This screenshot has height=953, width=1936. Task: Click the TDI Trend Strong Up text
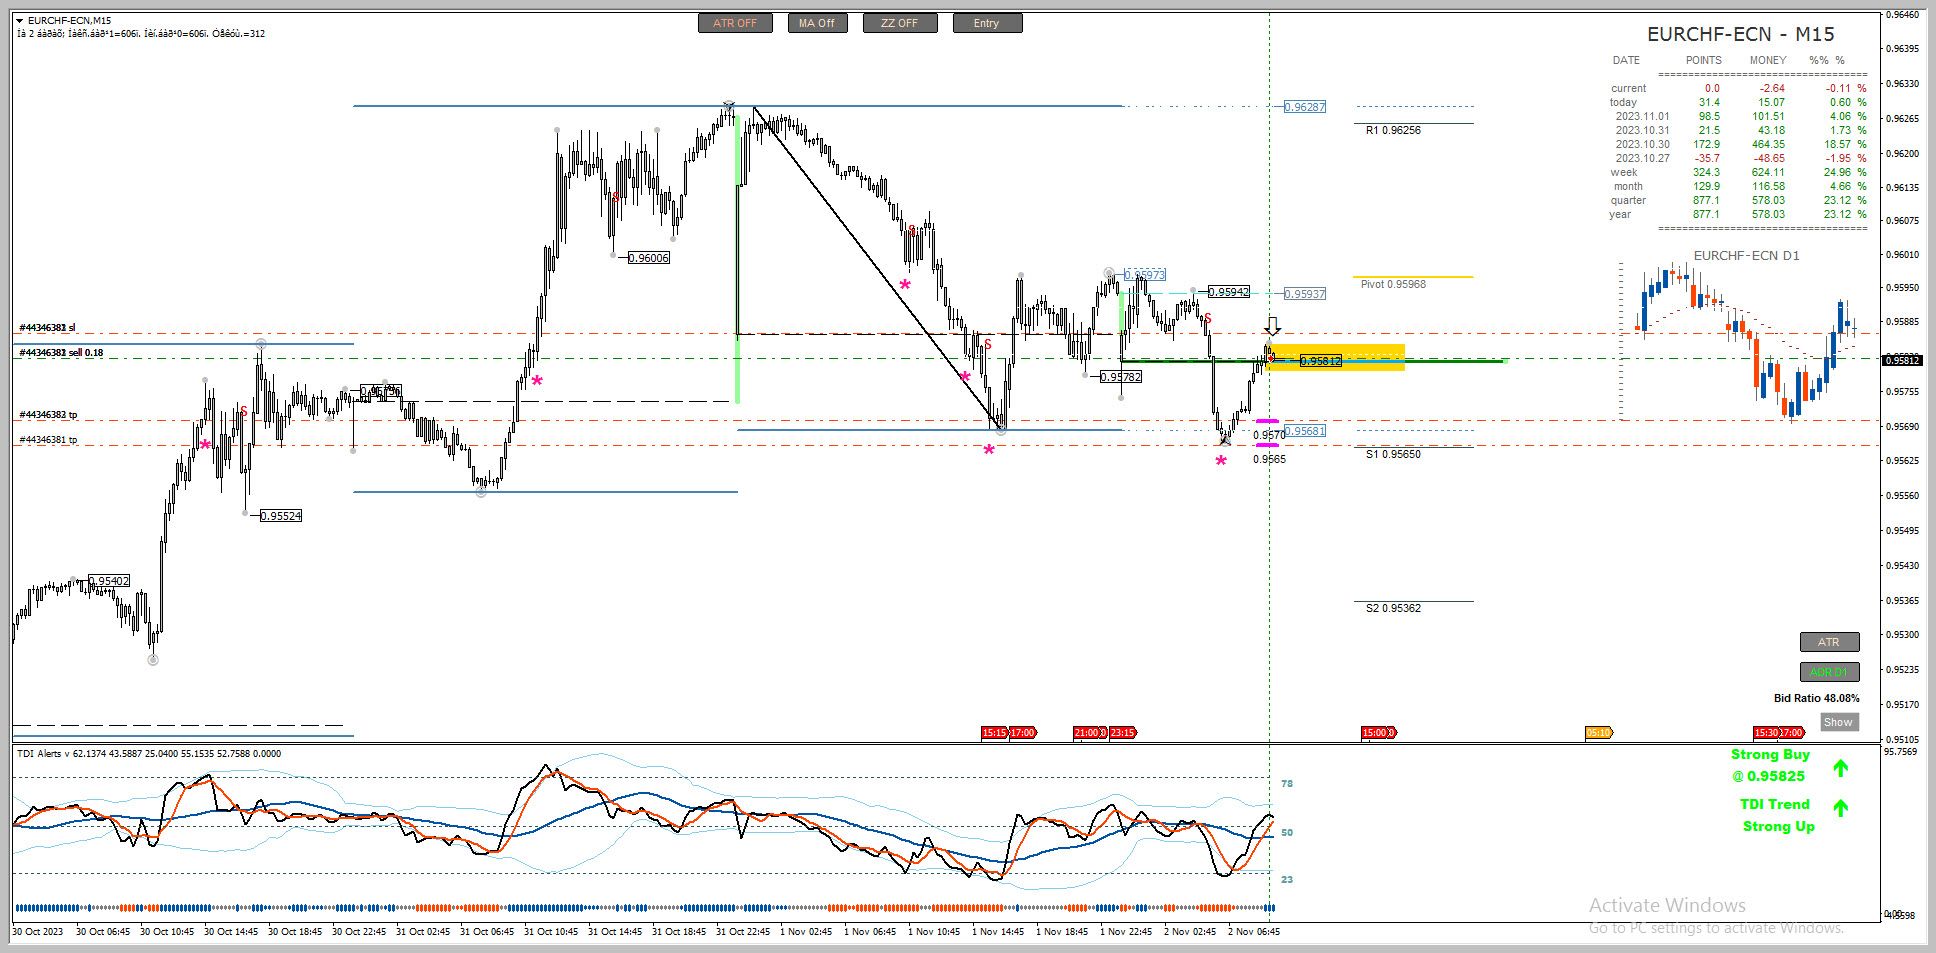pyautogui.click(x=1776, y=815)
